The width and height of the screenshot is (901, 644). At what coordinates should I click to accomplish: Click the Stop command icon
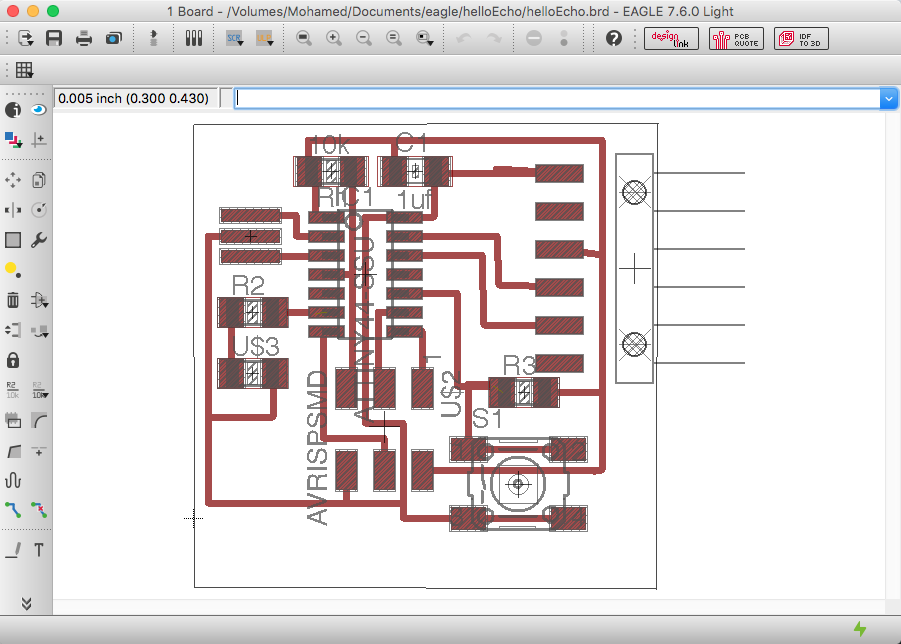coord(534,38)
